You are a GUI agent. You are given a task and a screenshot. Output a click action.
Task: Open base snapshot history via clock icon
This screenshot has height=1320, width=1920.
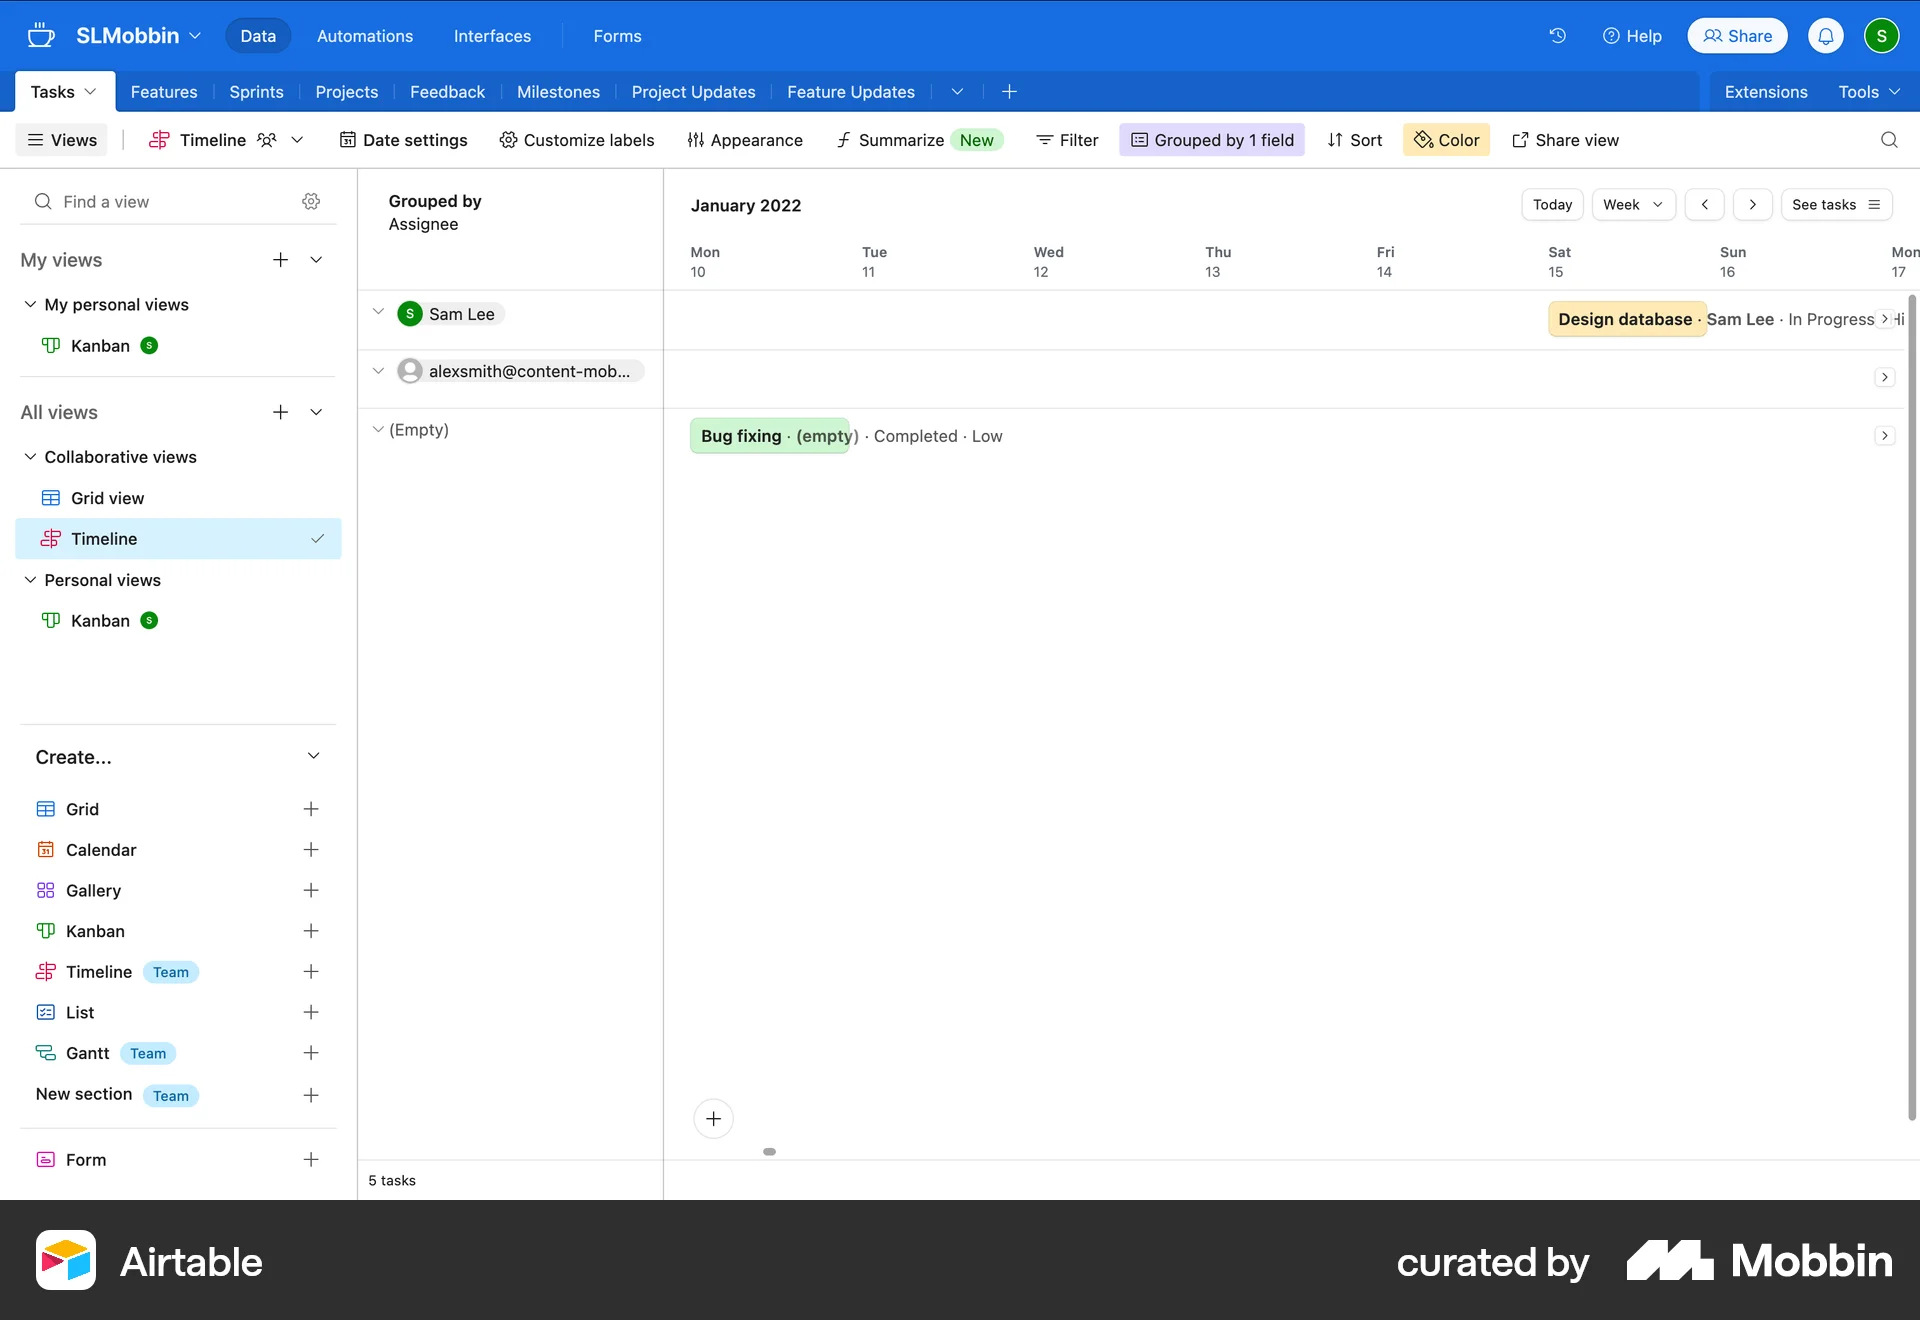[1557, 35]
